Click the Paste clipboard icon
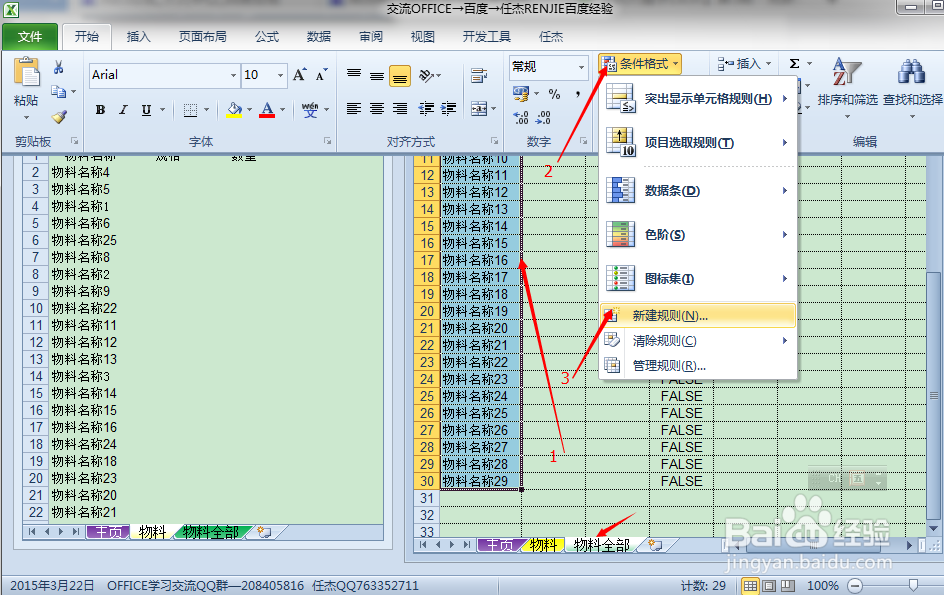 click(x=26, y=72)
